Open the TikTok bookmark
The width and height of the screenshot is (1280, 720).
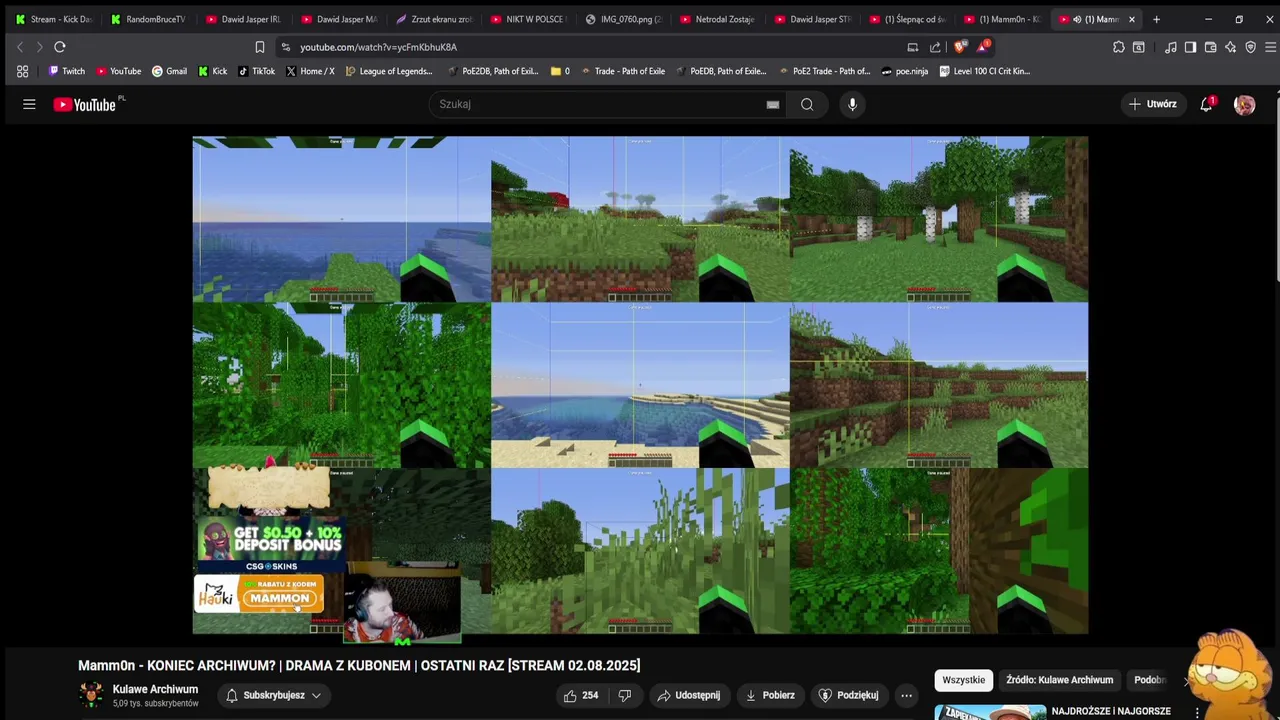256,71
